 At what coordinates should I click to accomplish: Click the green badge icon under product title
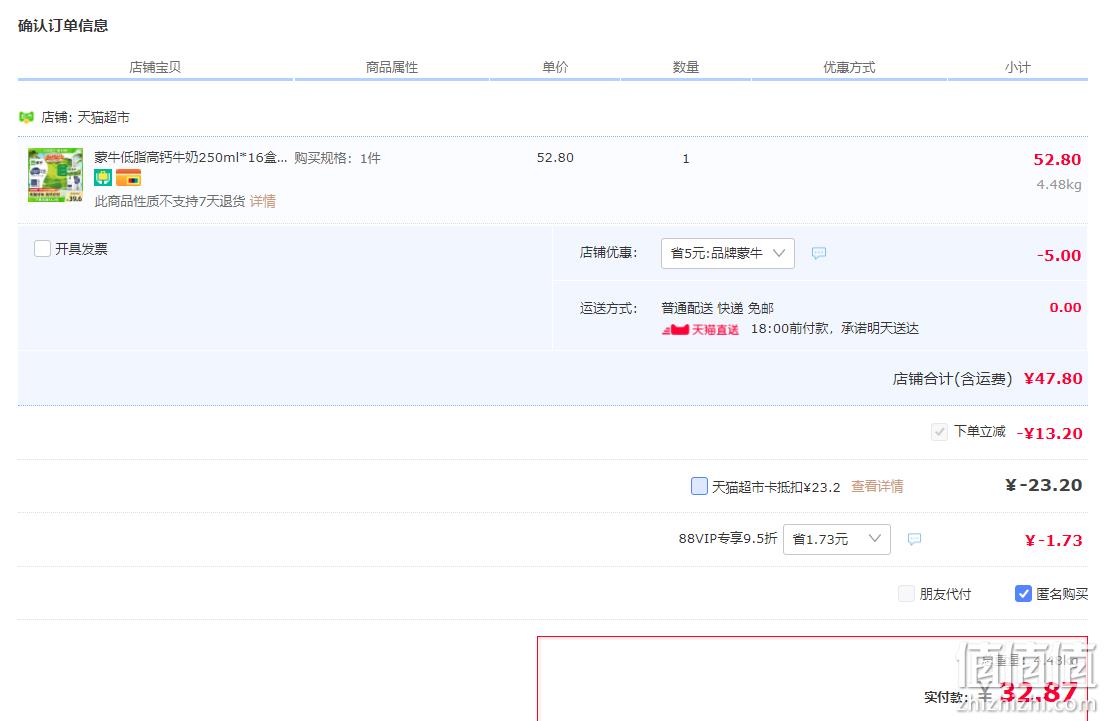103,177
